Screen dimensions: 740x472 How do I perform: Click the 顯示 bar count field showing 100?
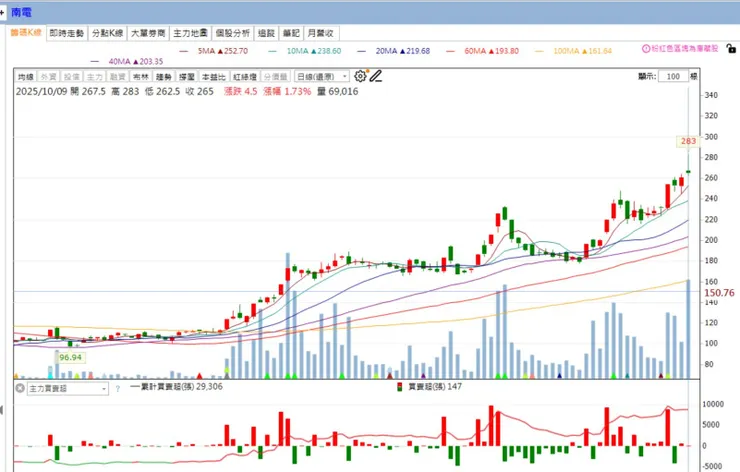673,76
